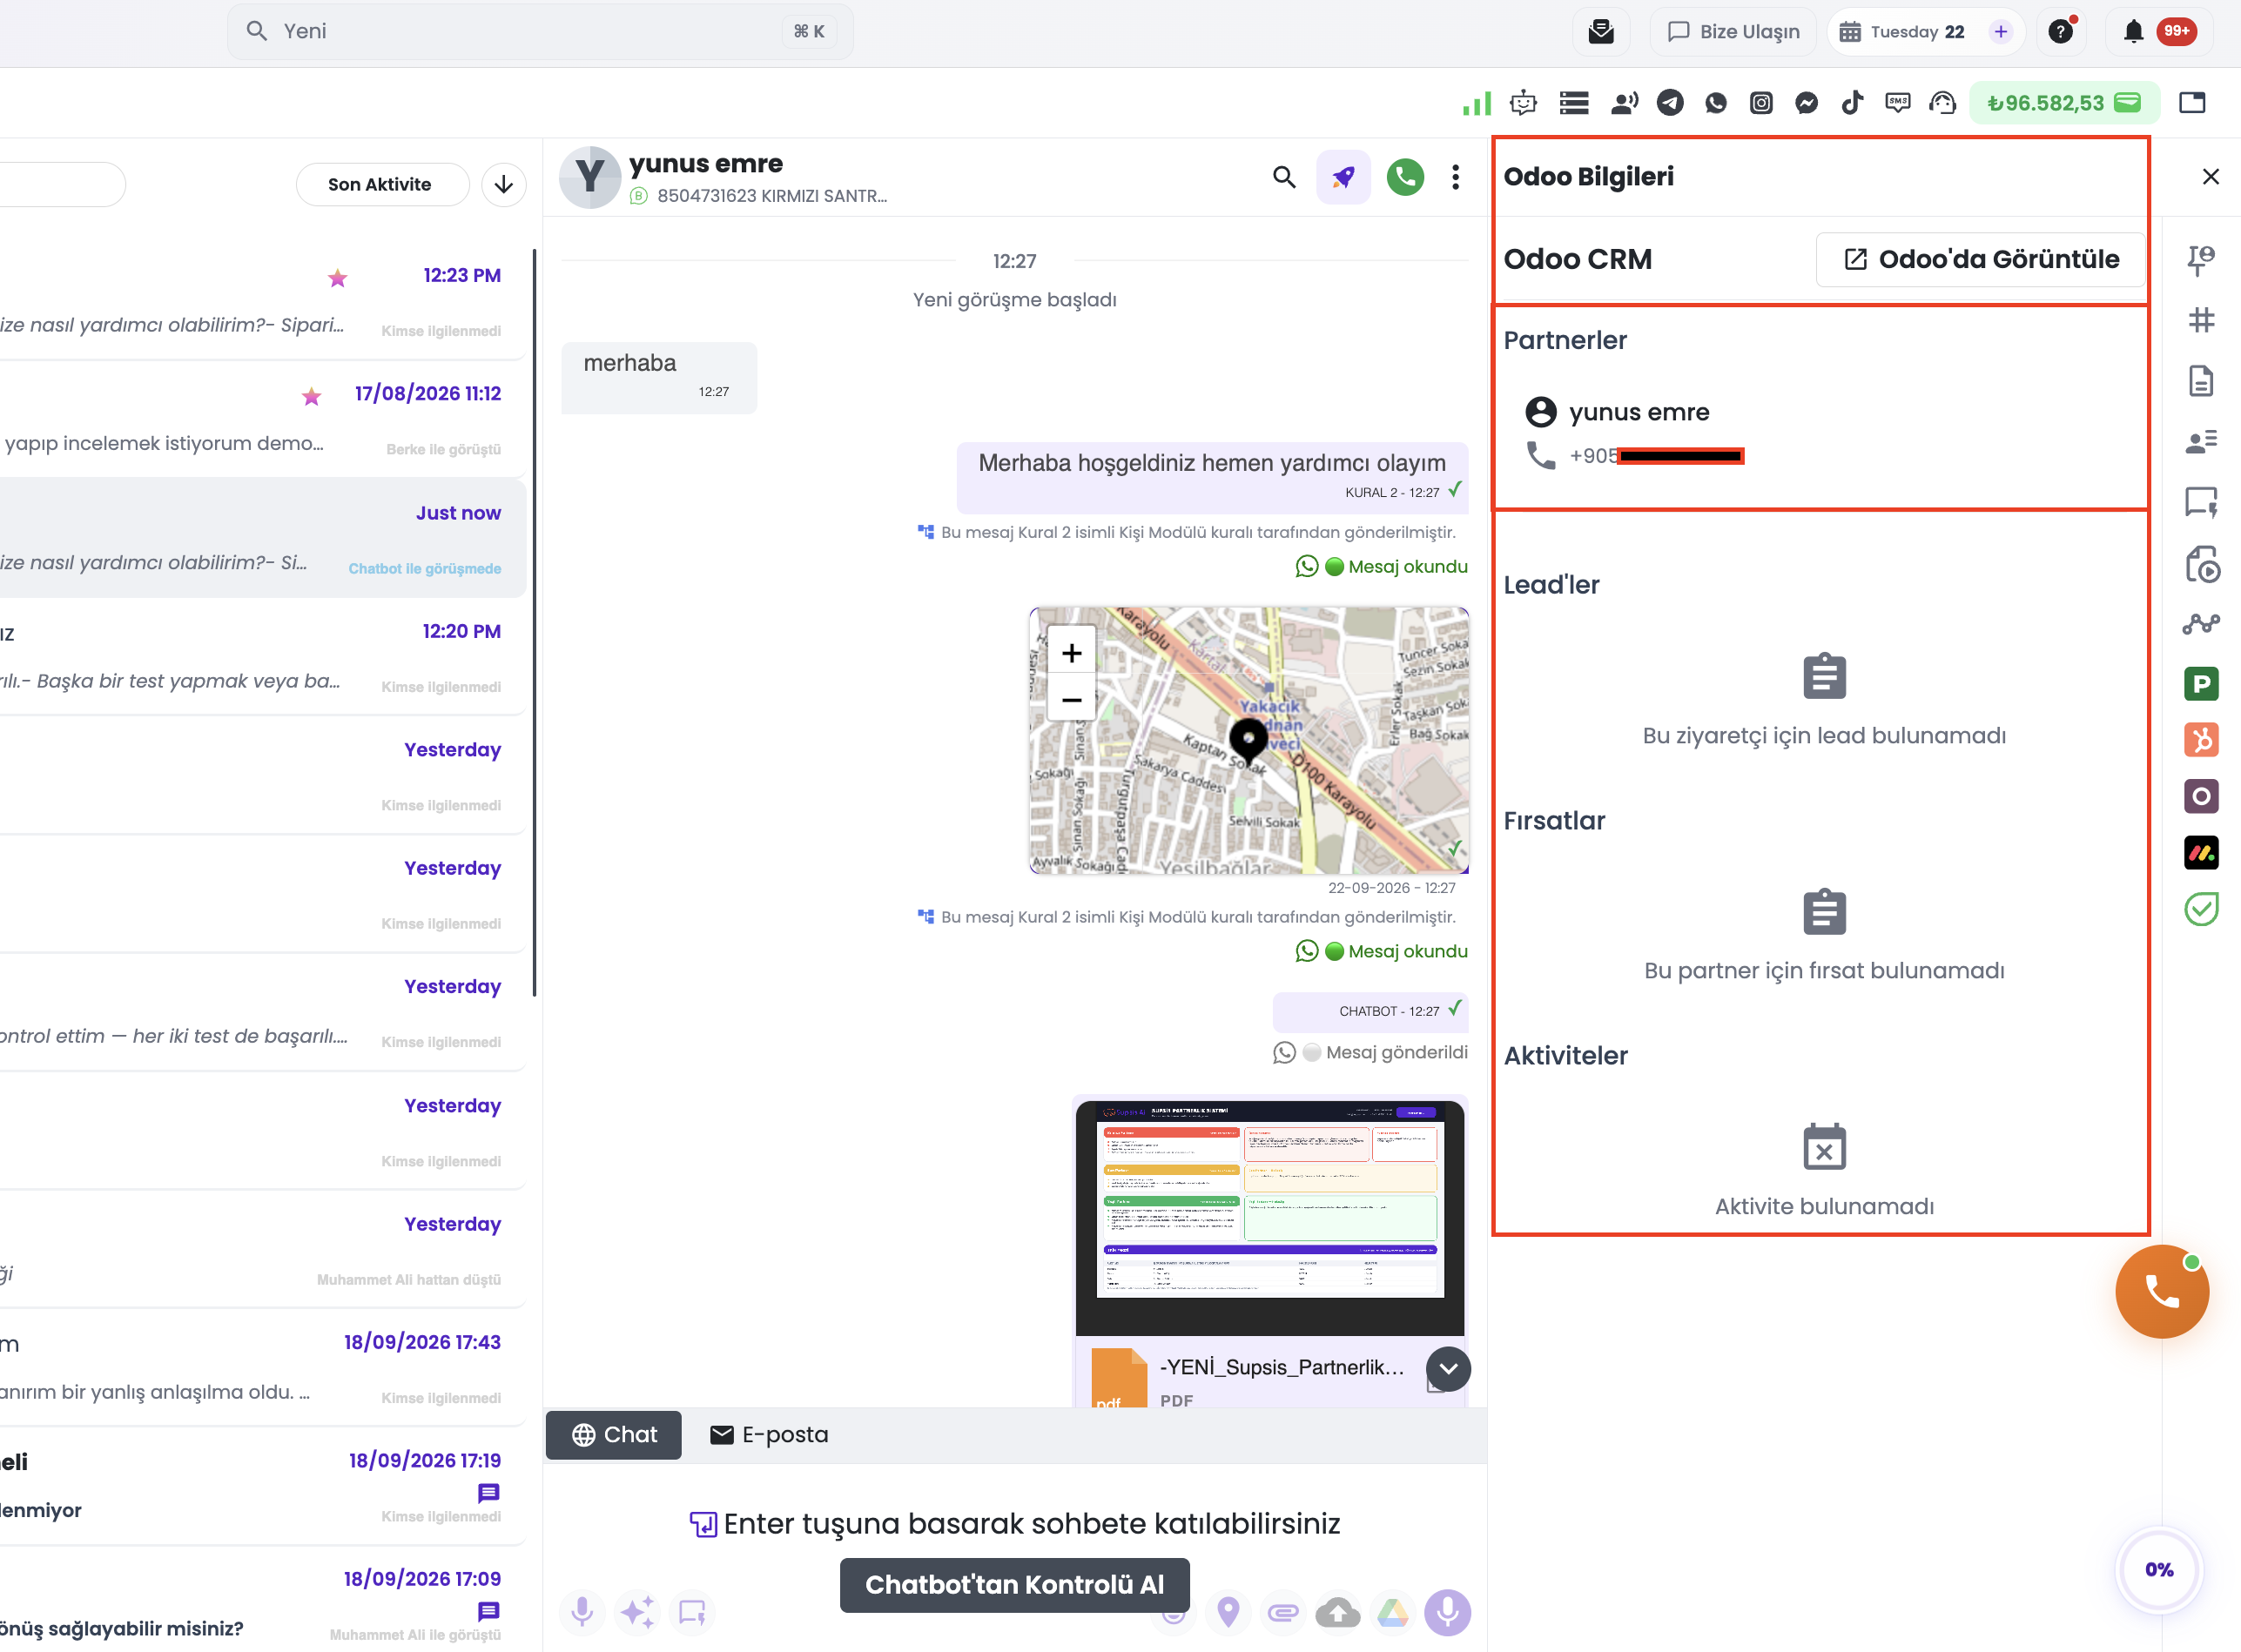Screen dimensions: 2241x1652
Task: Open the conversation dated 17/08/2026 11:12
Action: pos(262,420)
